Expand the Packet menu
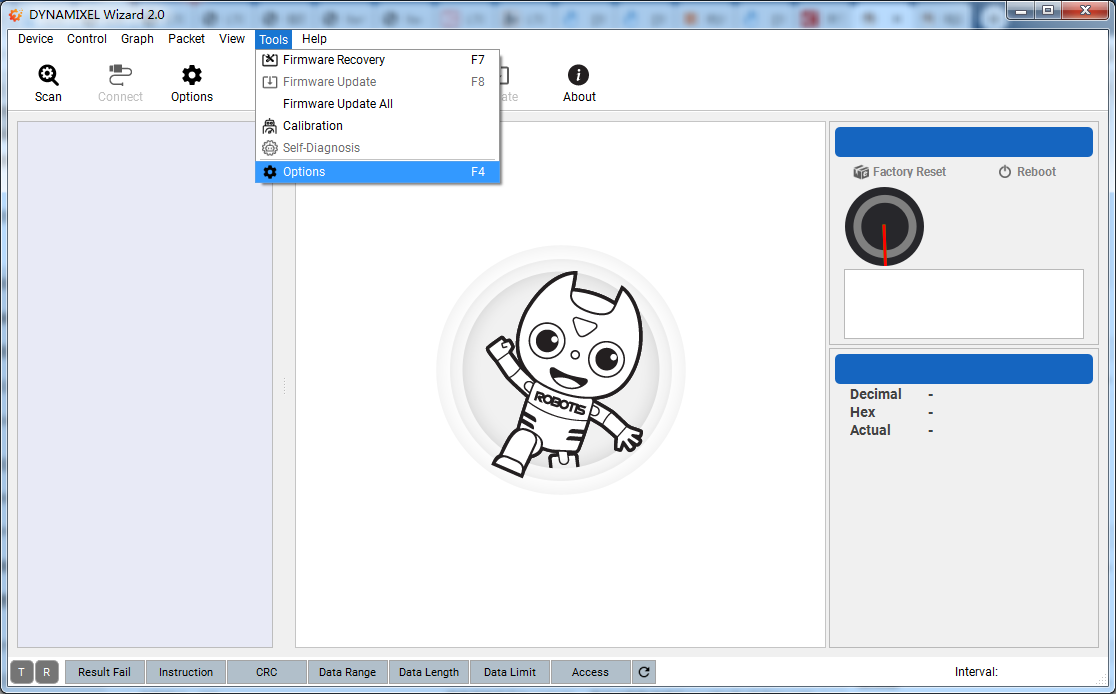 click(186, 39)
